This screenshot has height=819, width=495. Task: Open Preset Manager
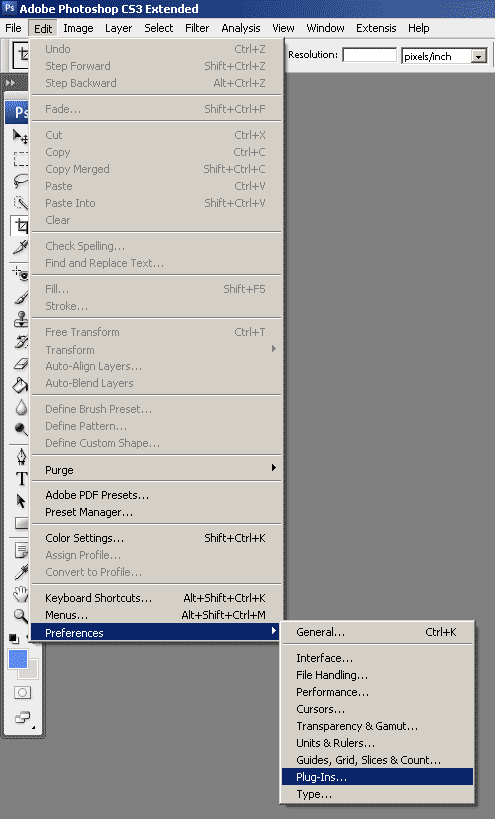click(x=156, y=512)
